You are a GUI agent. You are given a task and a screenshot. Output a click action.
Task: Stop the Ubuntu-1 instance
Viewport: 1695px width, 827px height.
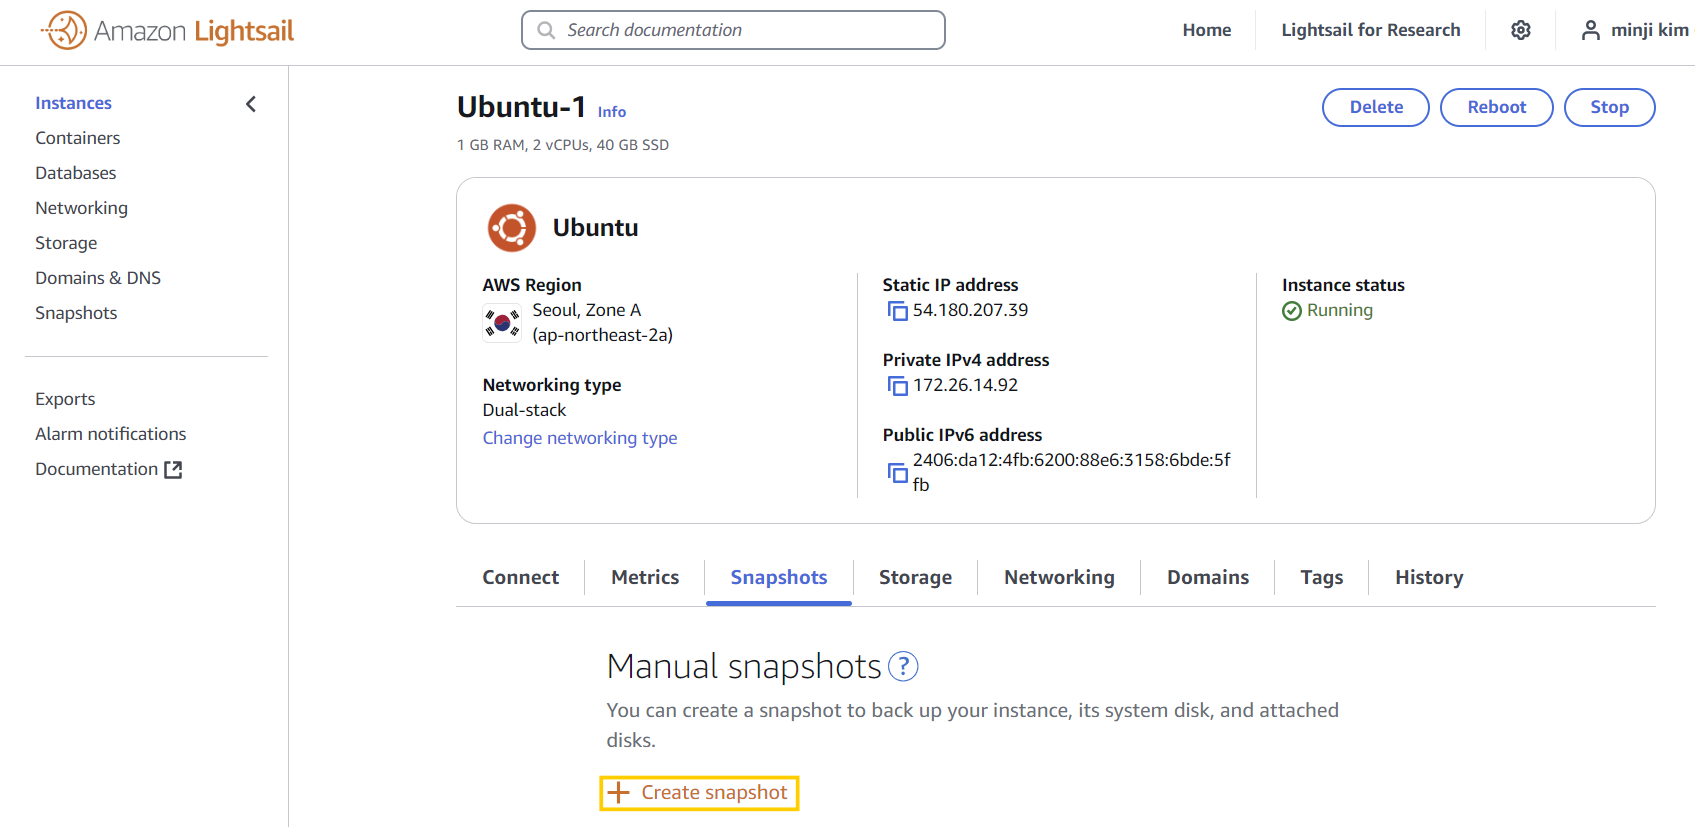[1609, 107]
